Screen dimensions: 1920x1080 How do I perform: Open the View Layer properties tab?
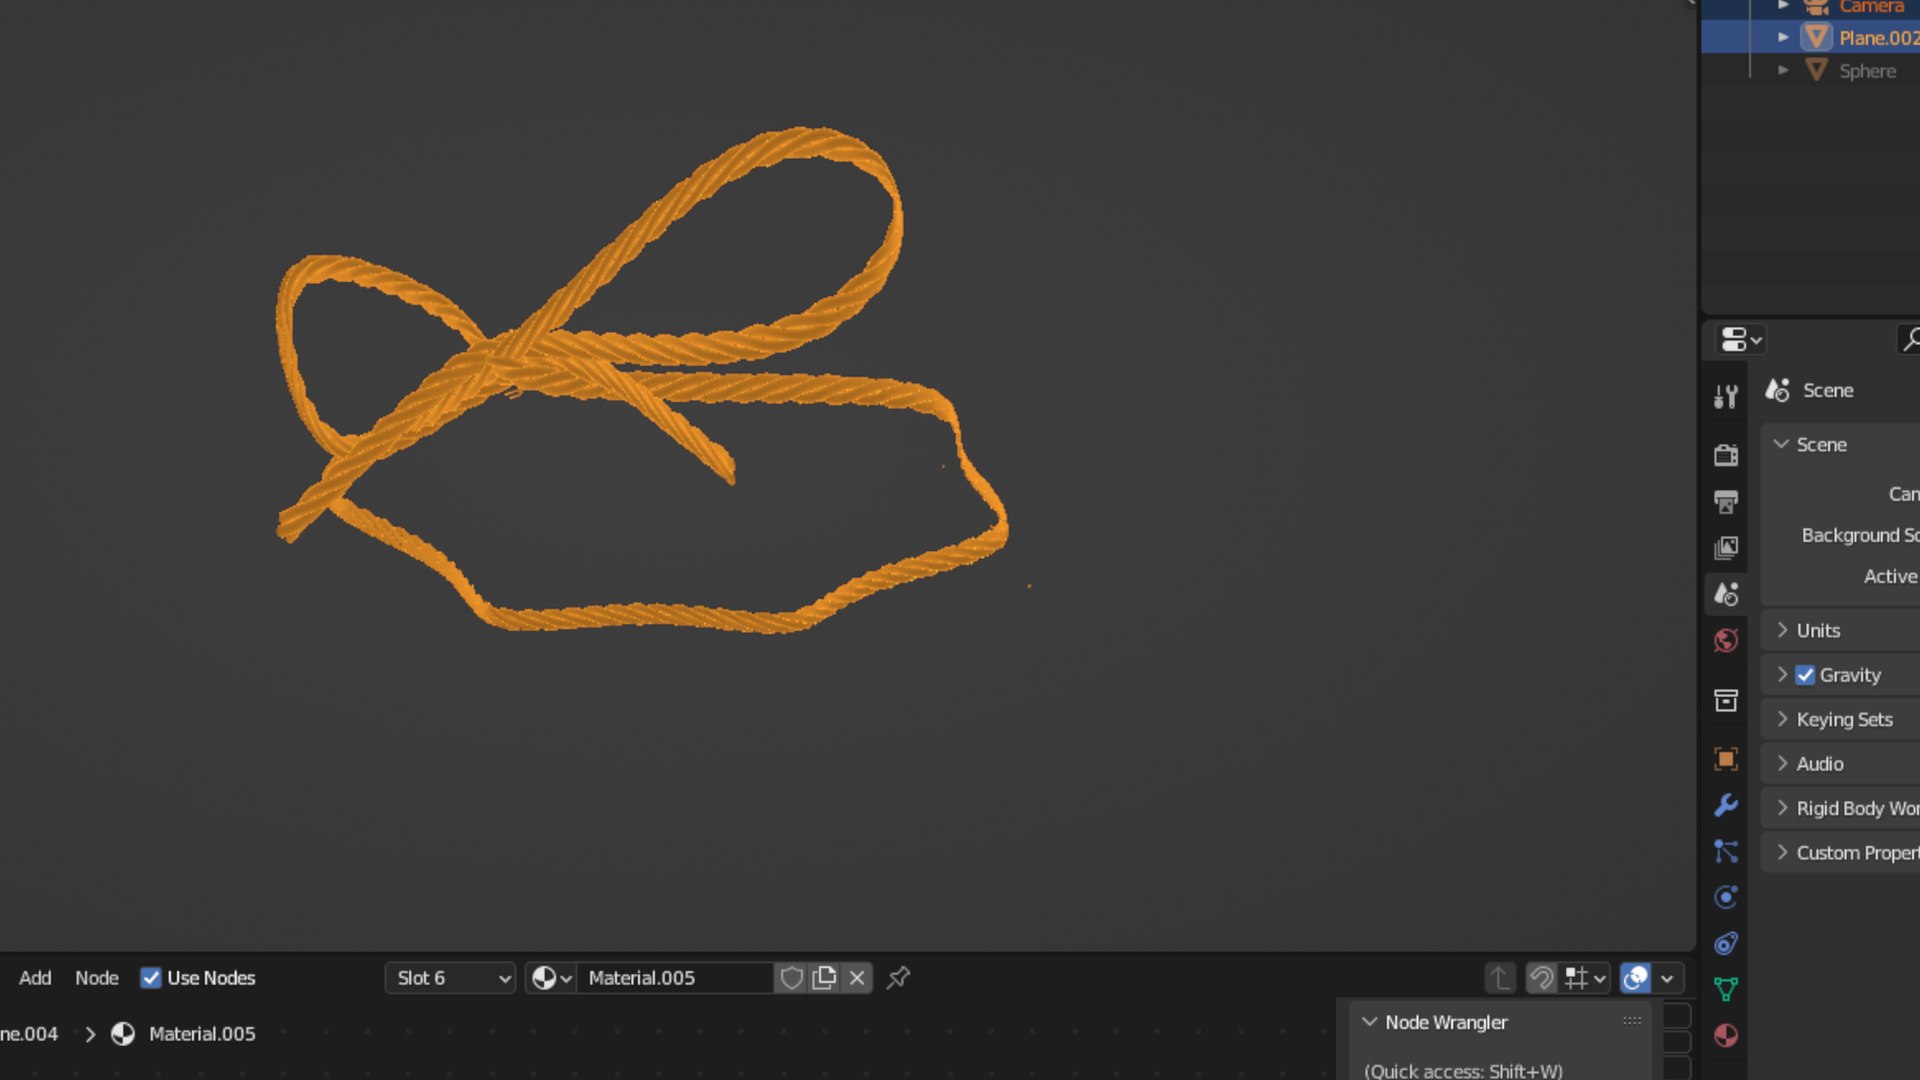tap(1725, 548)
